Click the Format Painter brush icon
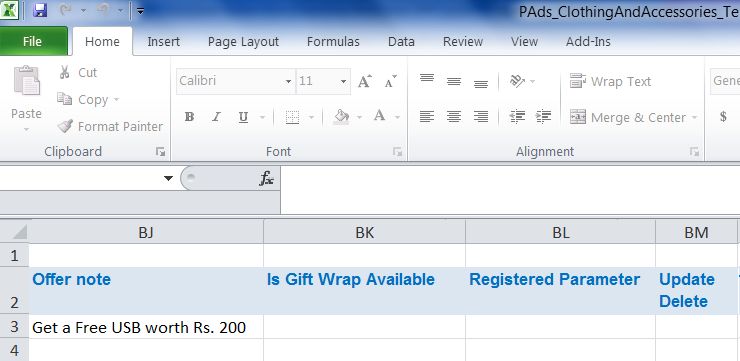Viewport: 740px width, 361px height. click(65, 126)
